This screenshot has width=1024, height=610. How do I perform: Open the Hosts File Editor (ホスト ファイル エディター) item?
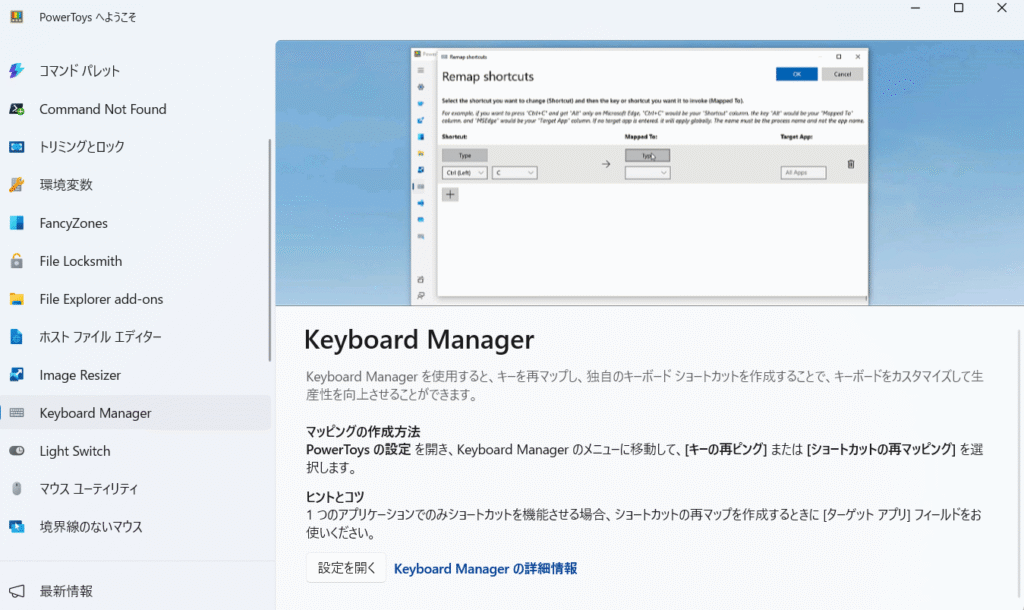[x=100, y=337]
